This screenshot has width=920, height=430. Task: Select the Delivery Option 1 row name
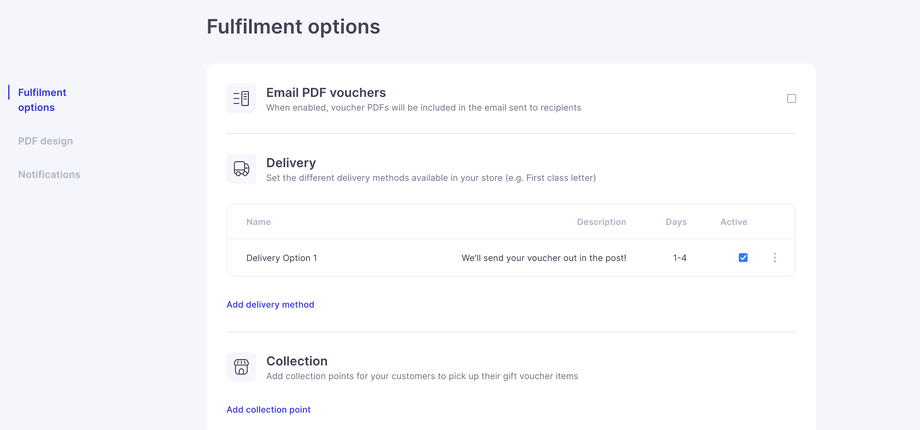tap(281, 258)
